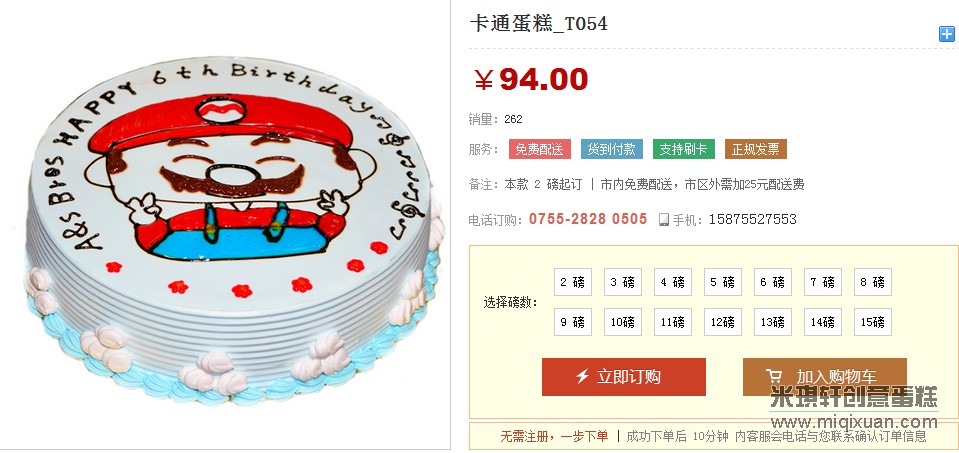The image size is (959, 453).
Task: Select the 3 磅 weight option
Action: point(623,282)
